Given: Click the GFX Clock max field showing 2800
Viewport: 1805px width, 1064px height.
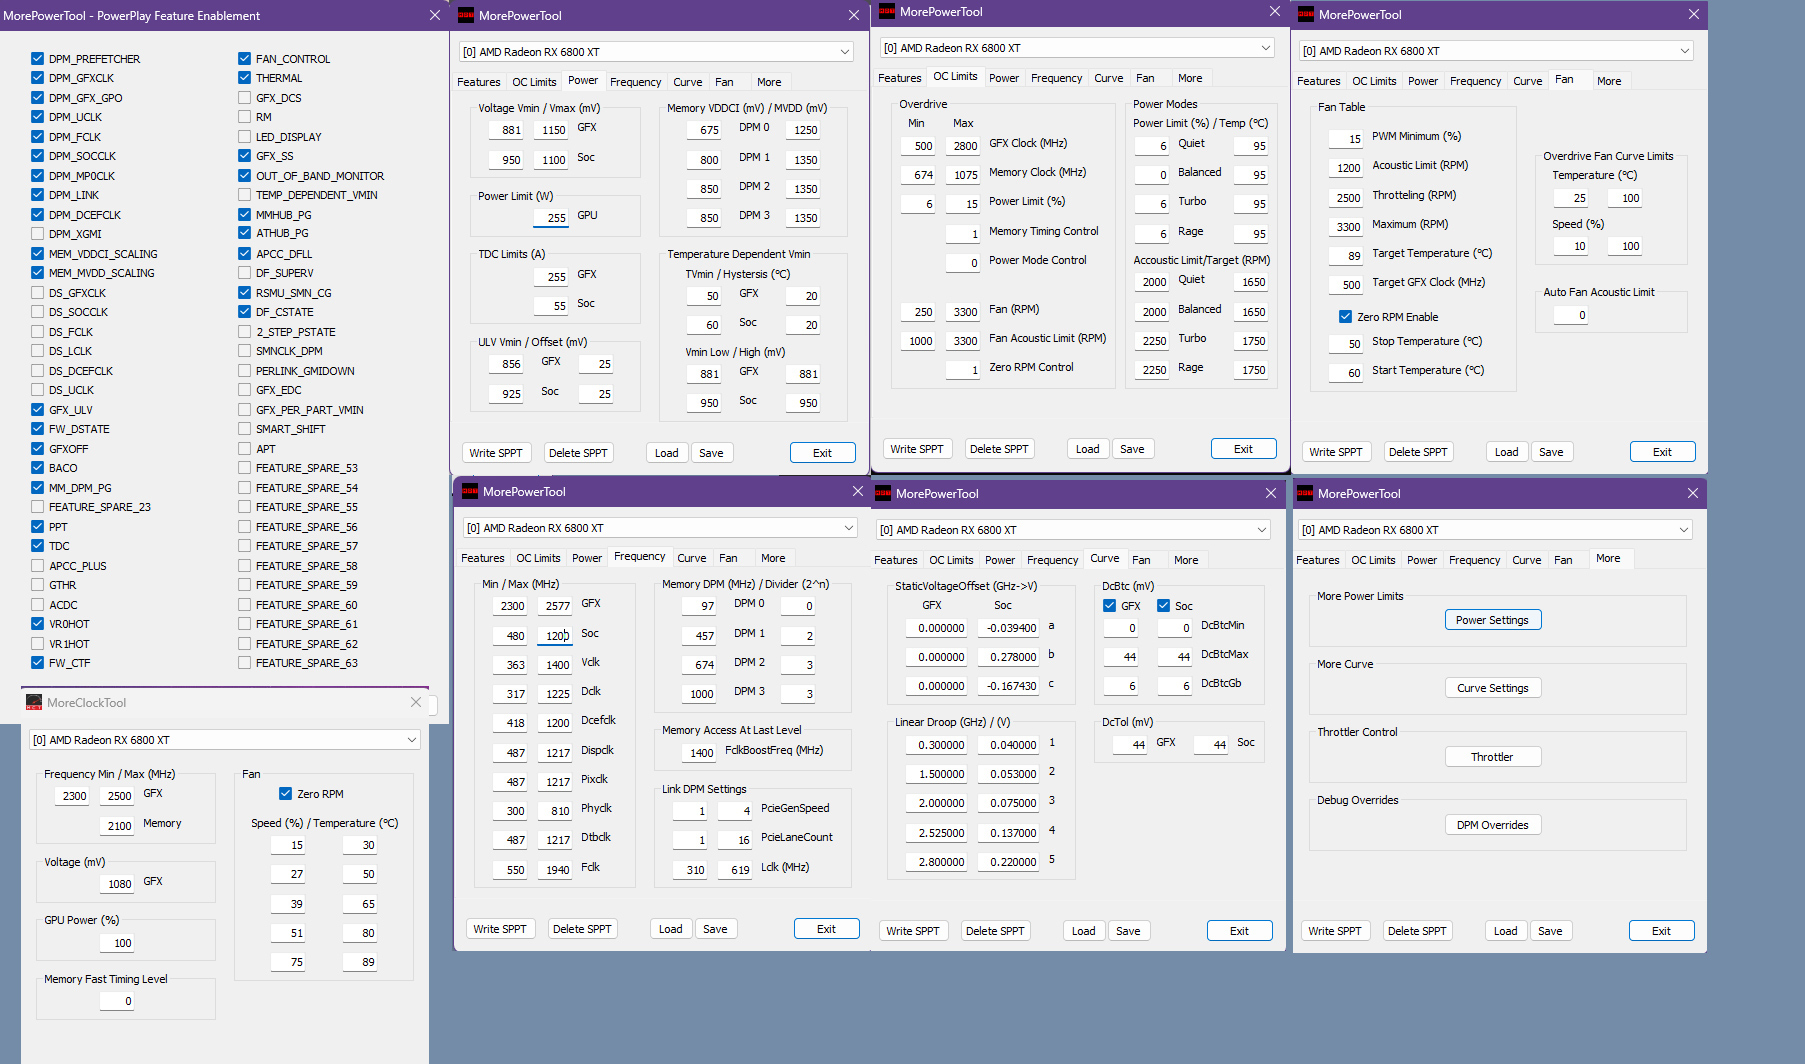Looking at the screenshot, I should click(962, 146).
